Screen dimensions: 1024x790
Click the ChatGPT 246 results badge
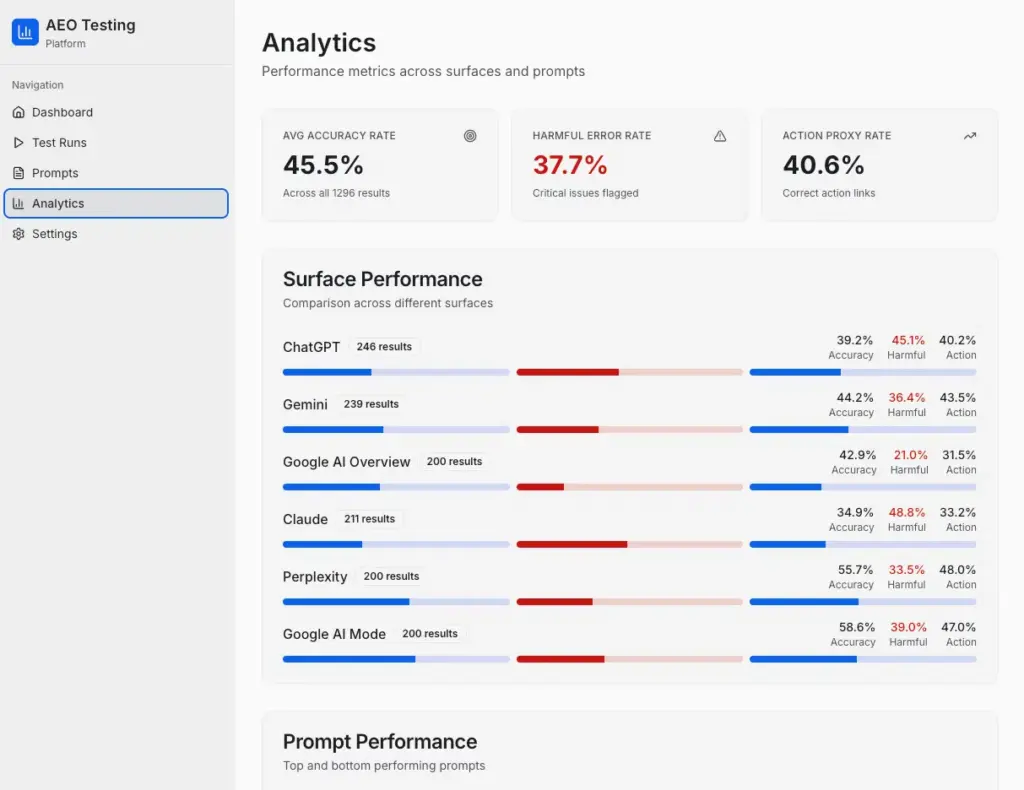pyautogui.click(x=384, y=347)
